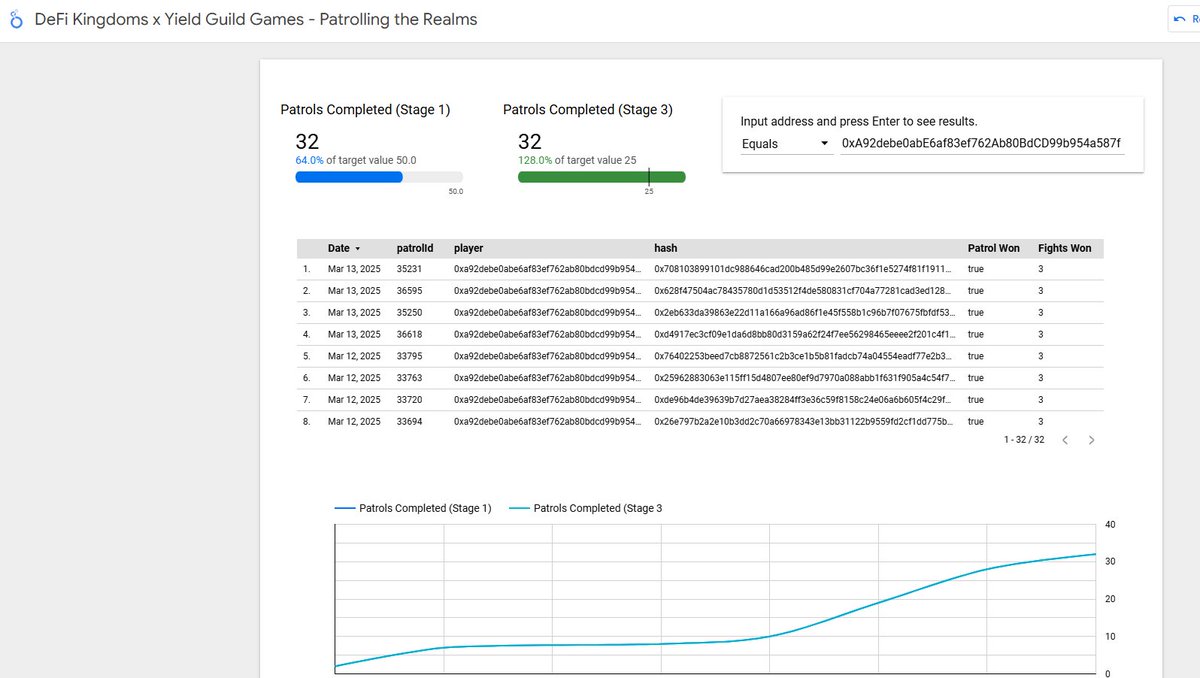Click the Stage 3 scorecard value 32

[530, 142]
